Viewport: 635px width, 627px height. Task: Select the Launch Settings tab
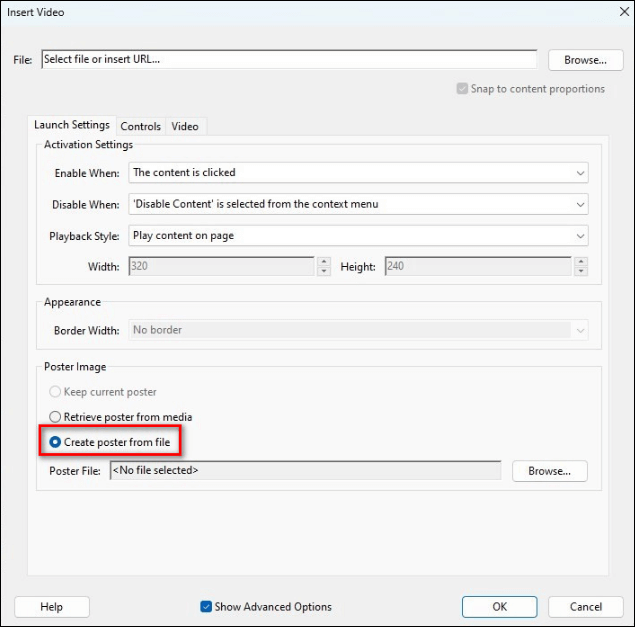pos(72,125)
